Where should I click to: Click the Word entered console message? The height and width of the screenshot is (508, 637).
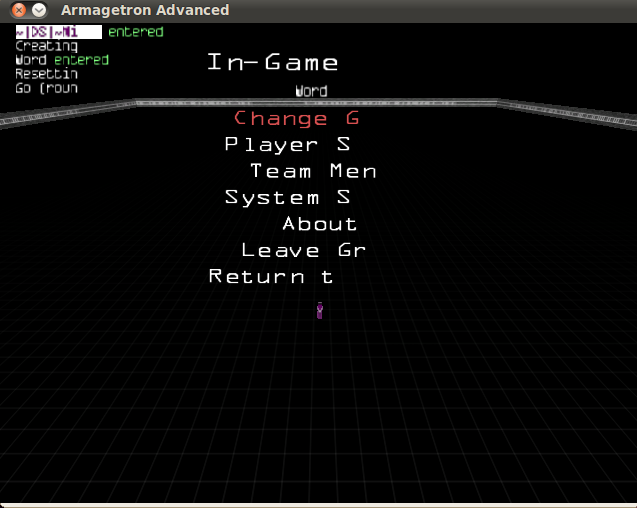coord(62,60)
